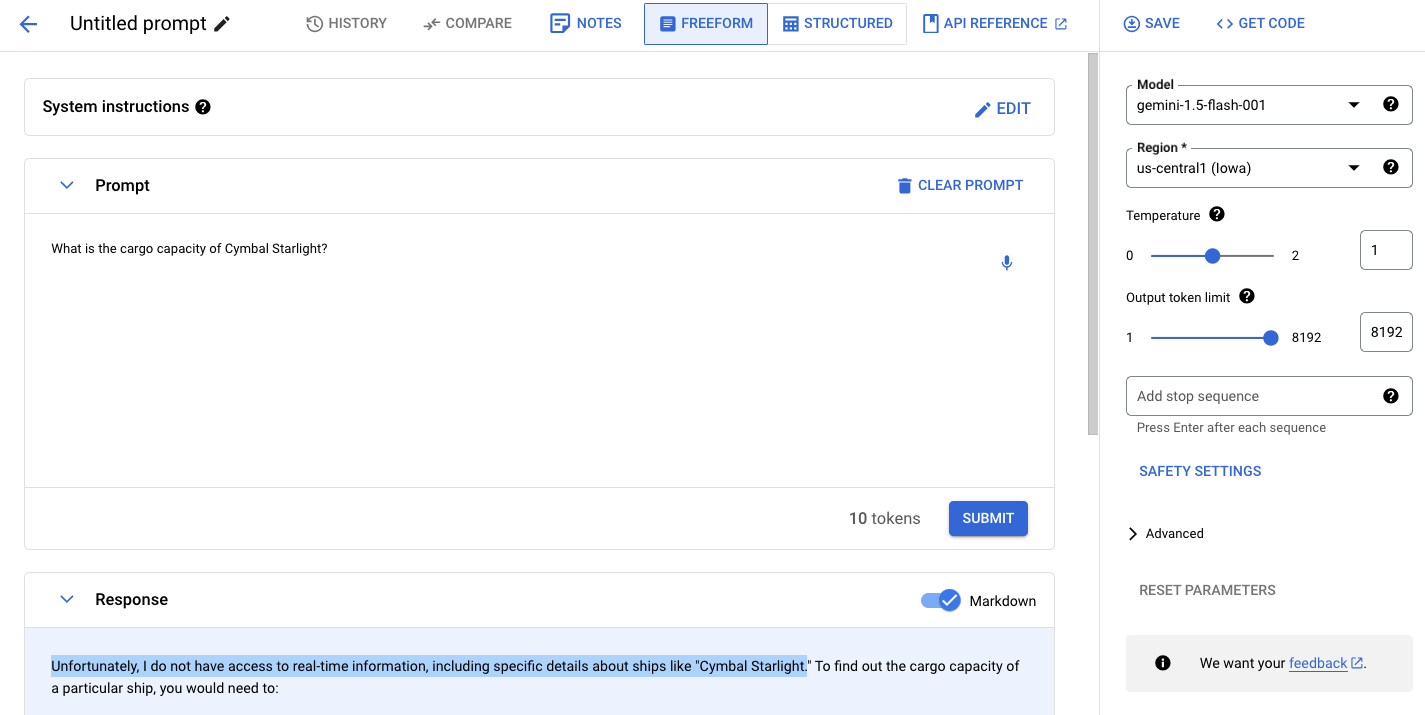Image resolution: width=1425 pixels, height=715 pixels.
Task: Show help for Model selection
Action: click(1390, 104)
